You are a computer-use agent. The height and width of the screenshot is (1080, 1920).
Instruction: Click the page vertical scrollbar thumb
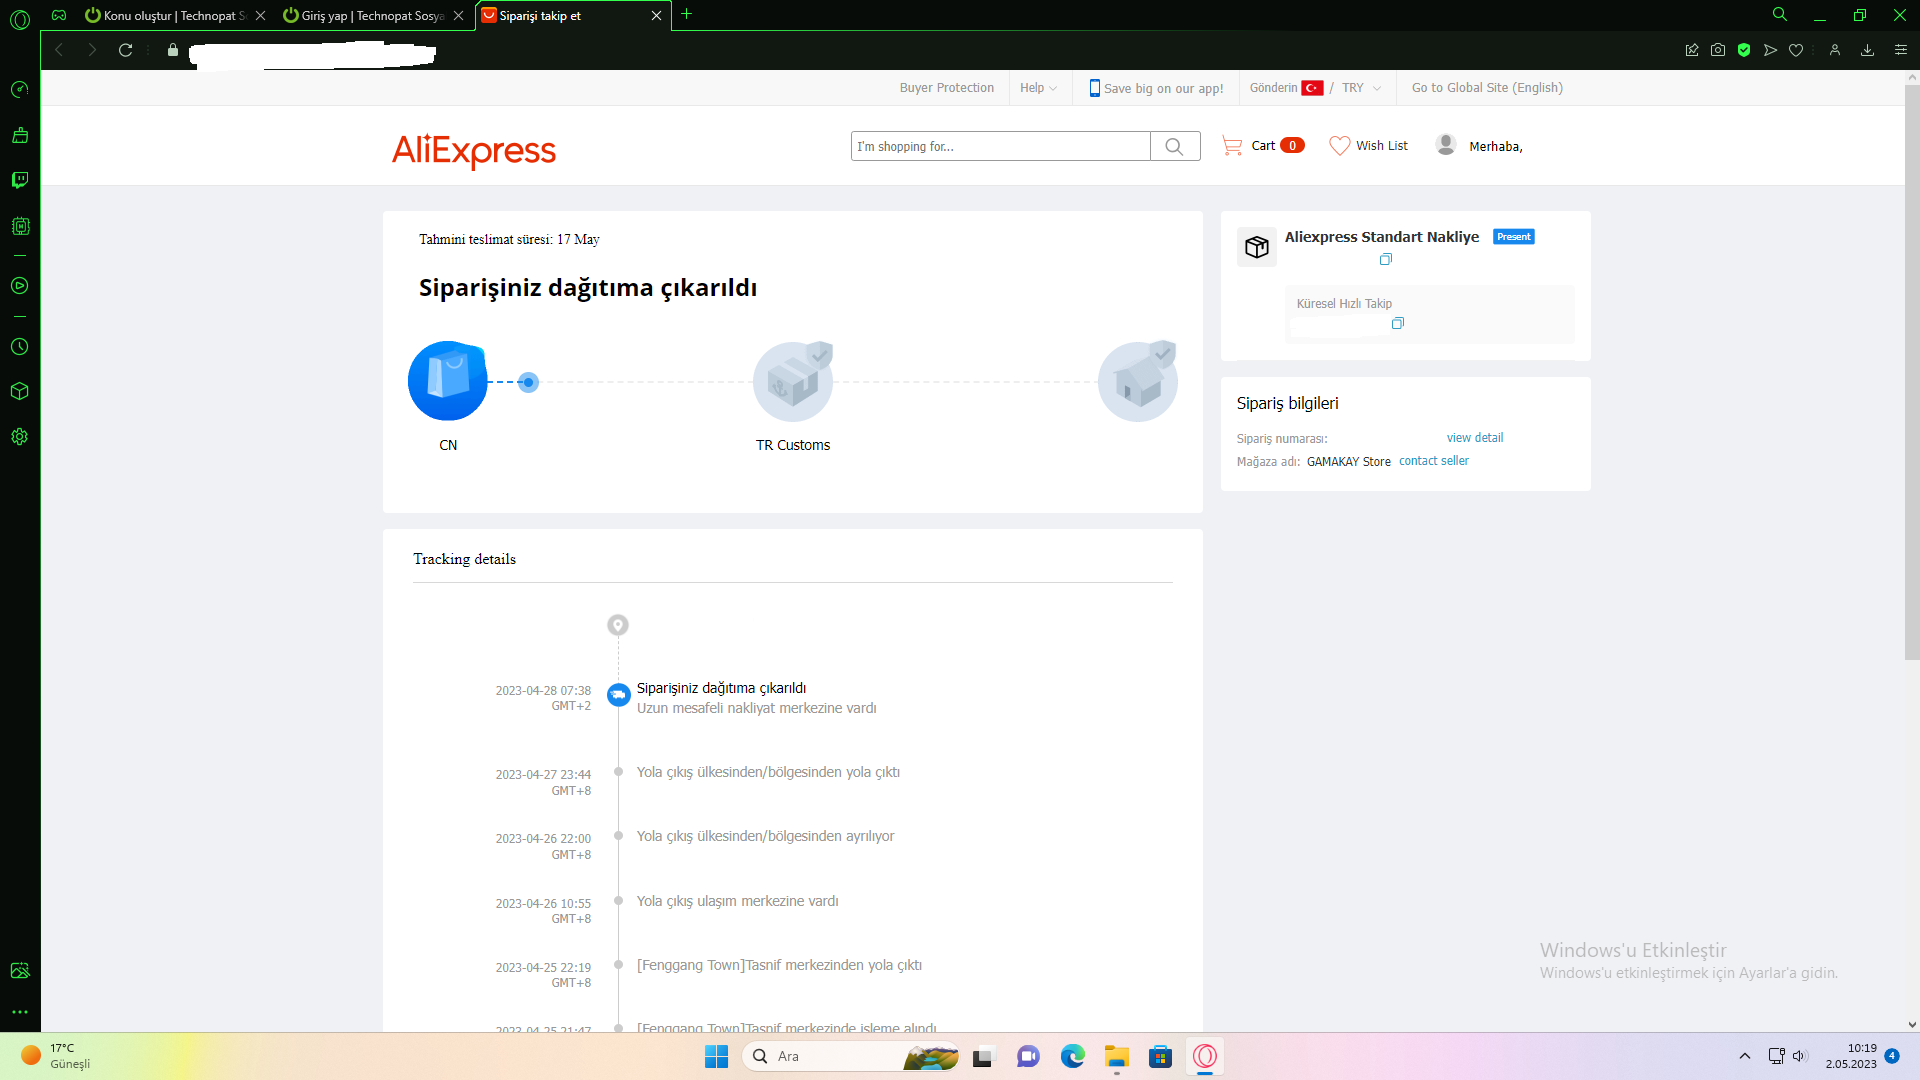[1911, 370]
